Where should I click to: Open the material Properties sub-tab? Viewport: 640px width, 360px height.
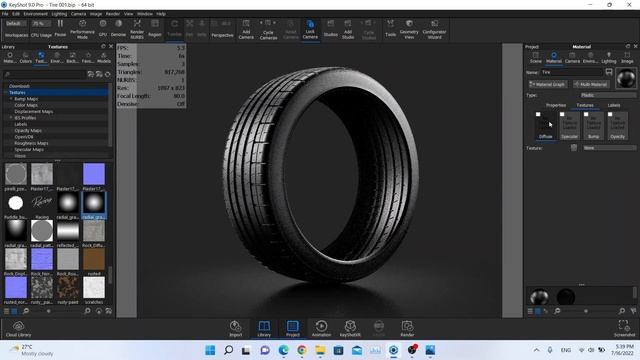click(x=556, y=105)
